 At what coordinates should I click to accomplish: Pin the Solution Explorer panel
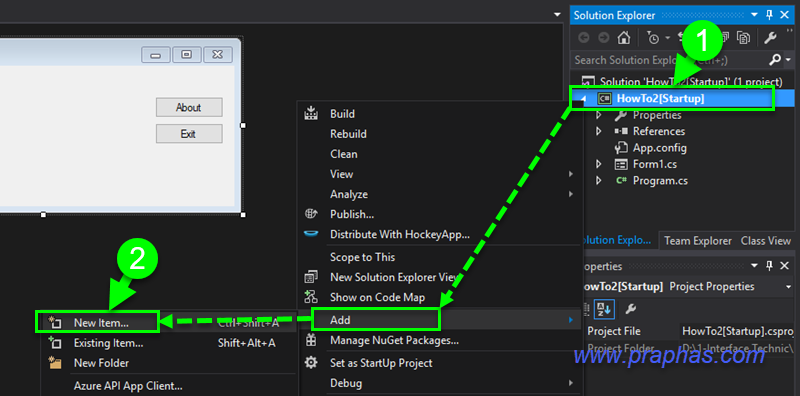[x=769, y=15]
